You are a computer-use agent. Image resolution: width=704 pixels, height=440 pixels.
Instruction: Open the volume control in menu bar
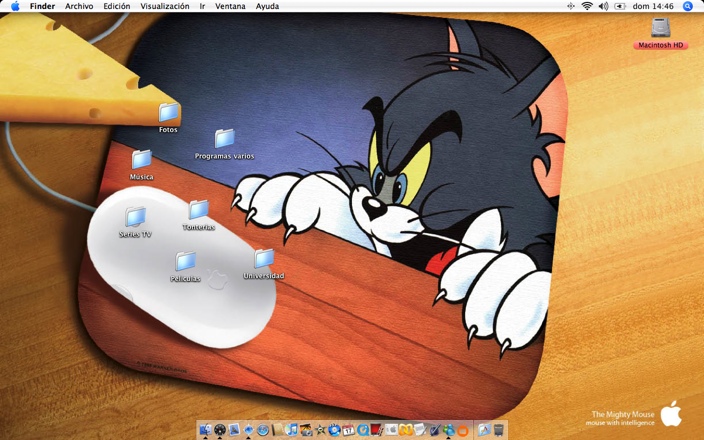(x=603, y=6)
